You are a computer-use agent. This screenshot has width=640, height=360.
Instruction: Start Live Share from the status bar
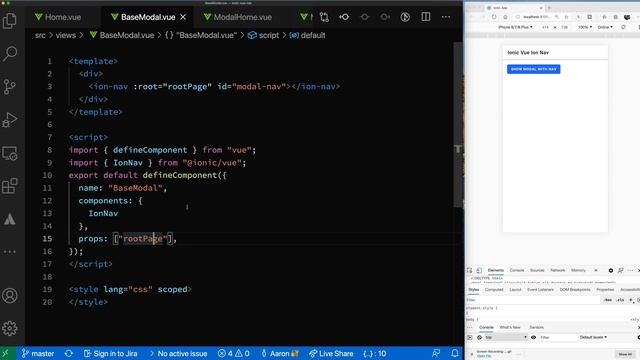tap(331, 353)
